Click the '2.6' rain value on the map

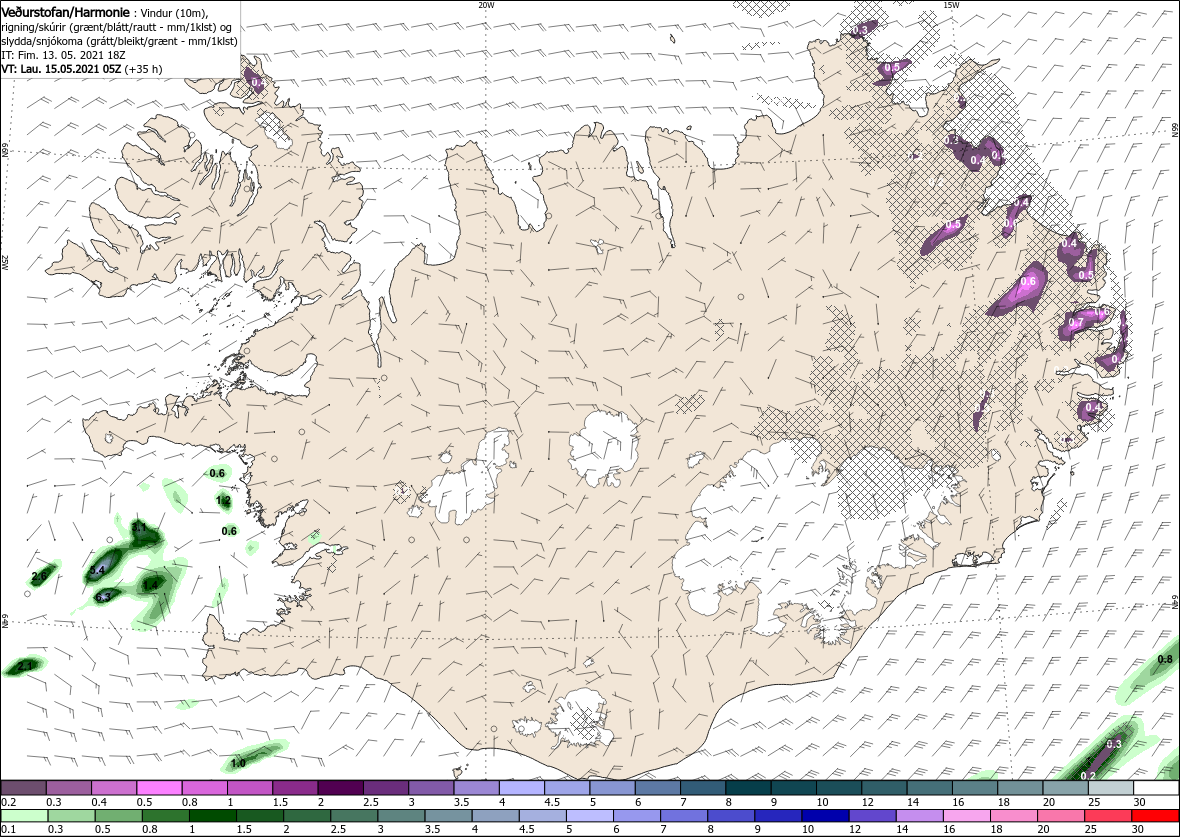pyautogui.click(x=39, y=576)
